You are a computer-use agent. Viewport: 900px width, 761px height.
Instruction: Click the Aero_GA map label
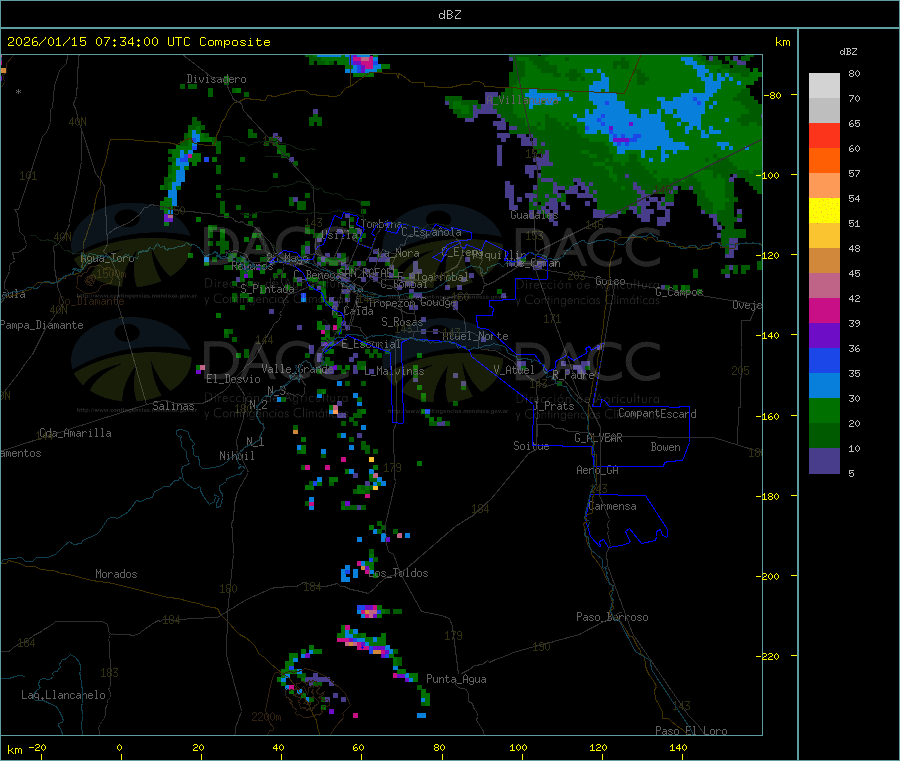598,470
